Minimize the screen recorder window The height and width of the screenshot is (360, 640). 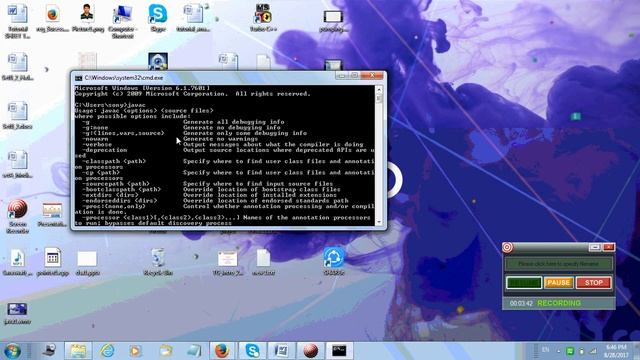click(595, 247)
